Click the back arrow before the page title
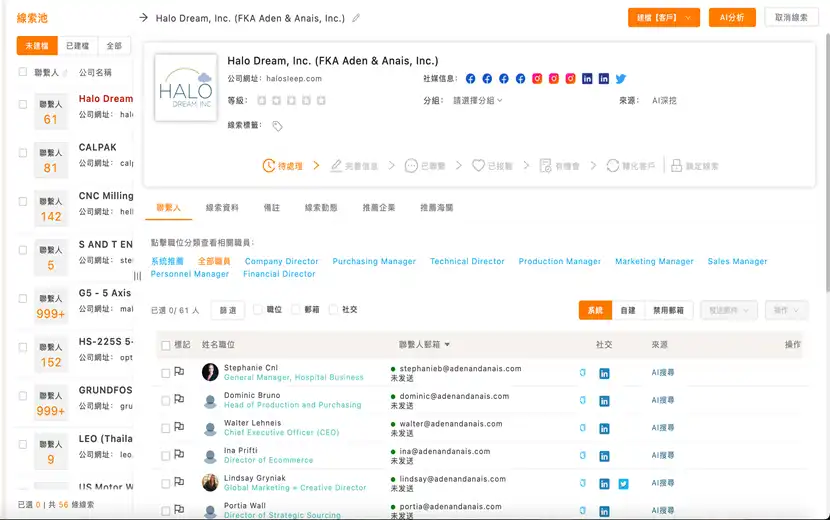Image resolution: width=830 pixels, height=520 pixels. pos(143,18)
